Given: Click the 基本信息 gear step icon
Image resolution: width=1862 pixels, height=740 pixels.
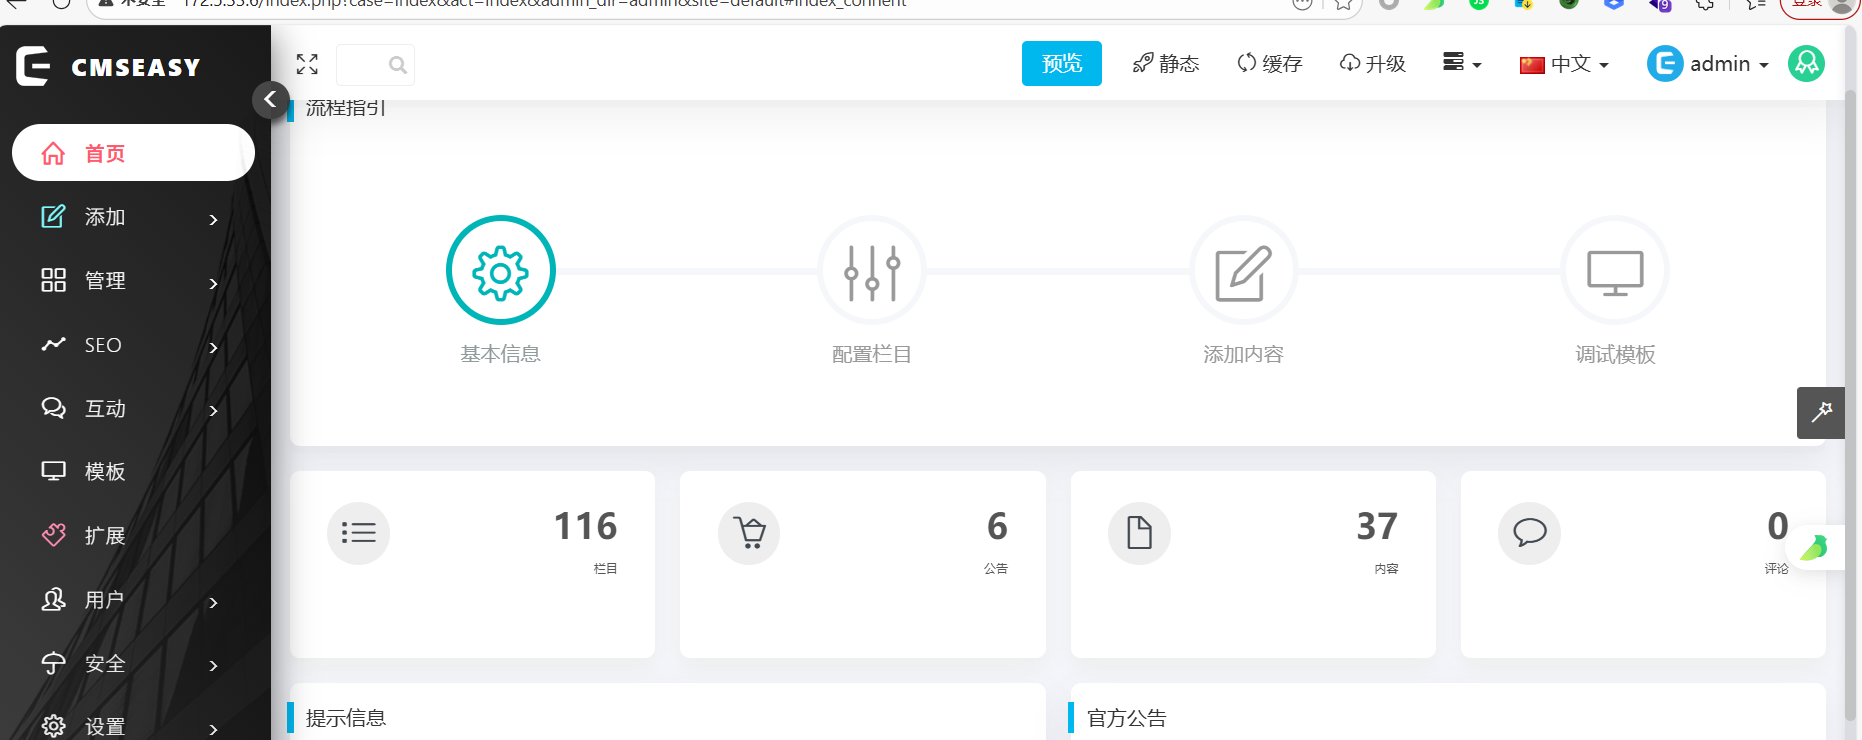Looking at the screenshot, I should click(500, 271).
